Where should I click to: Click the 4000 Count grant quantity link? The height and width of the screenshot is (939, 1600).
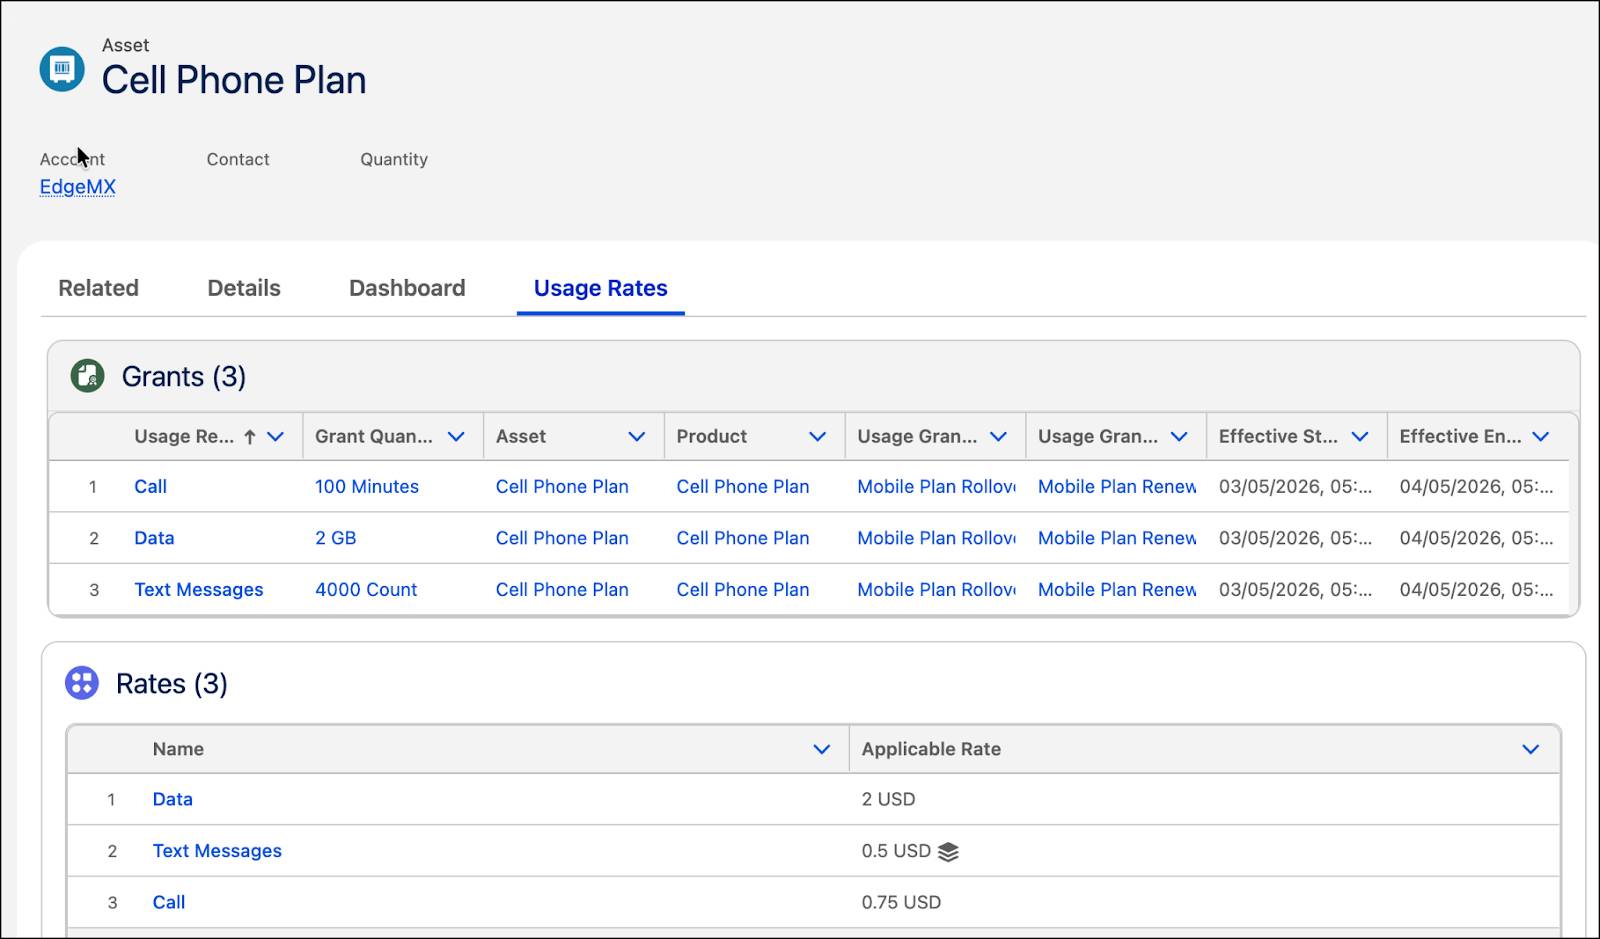point(366,590)
